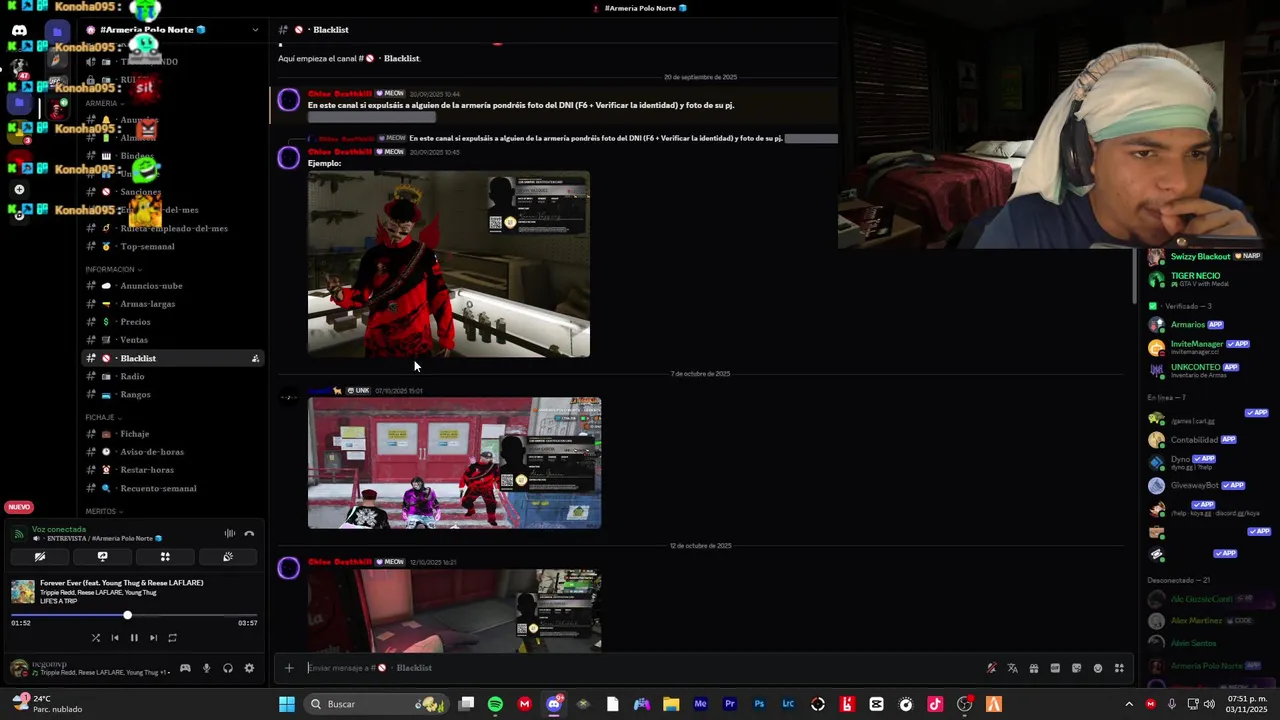Open the gift icon in message bar
Viewport: 1280px width, 720px height.
click(x=1034, y=668)
